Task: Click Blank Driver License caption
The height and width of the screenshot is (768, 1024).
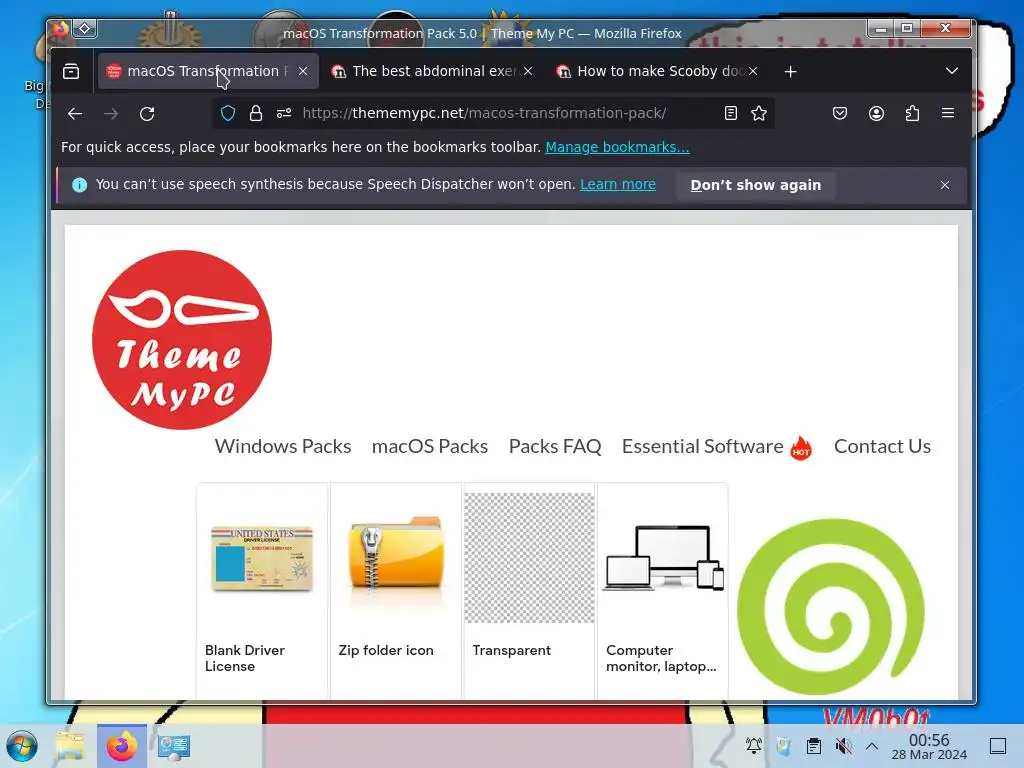Action: click(245, 658)
